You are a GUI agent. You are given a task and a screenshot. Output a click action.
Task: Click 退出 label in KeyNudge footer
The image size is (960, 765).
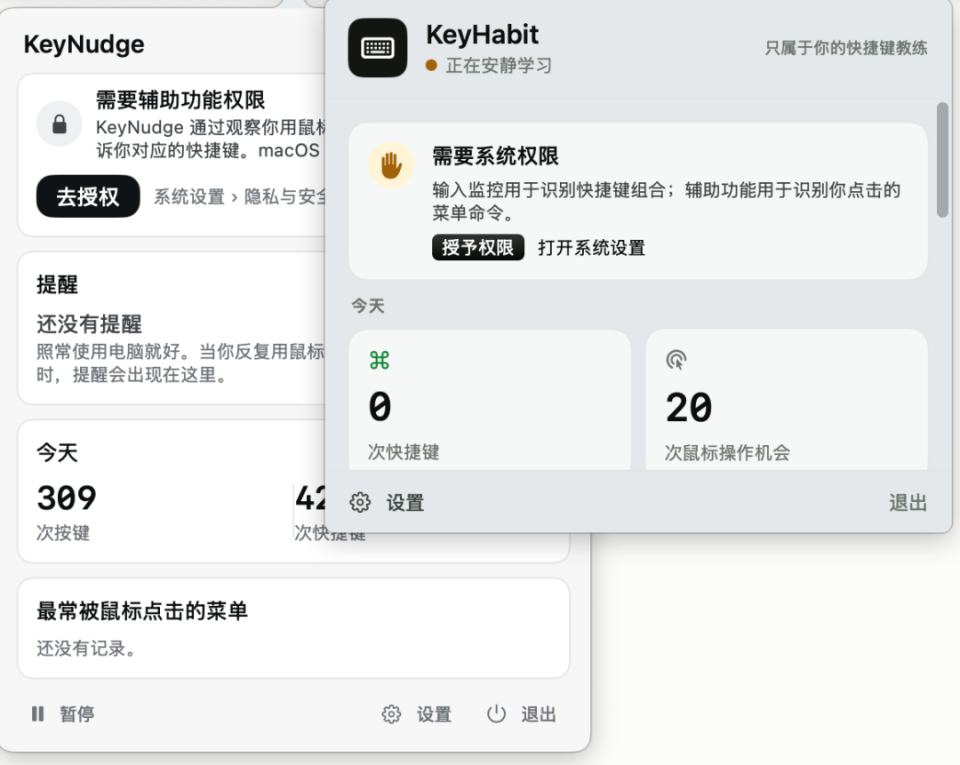pos(538,714)
